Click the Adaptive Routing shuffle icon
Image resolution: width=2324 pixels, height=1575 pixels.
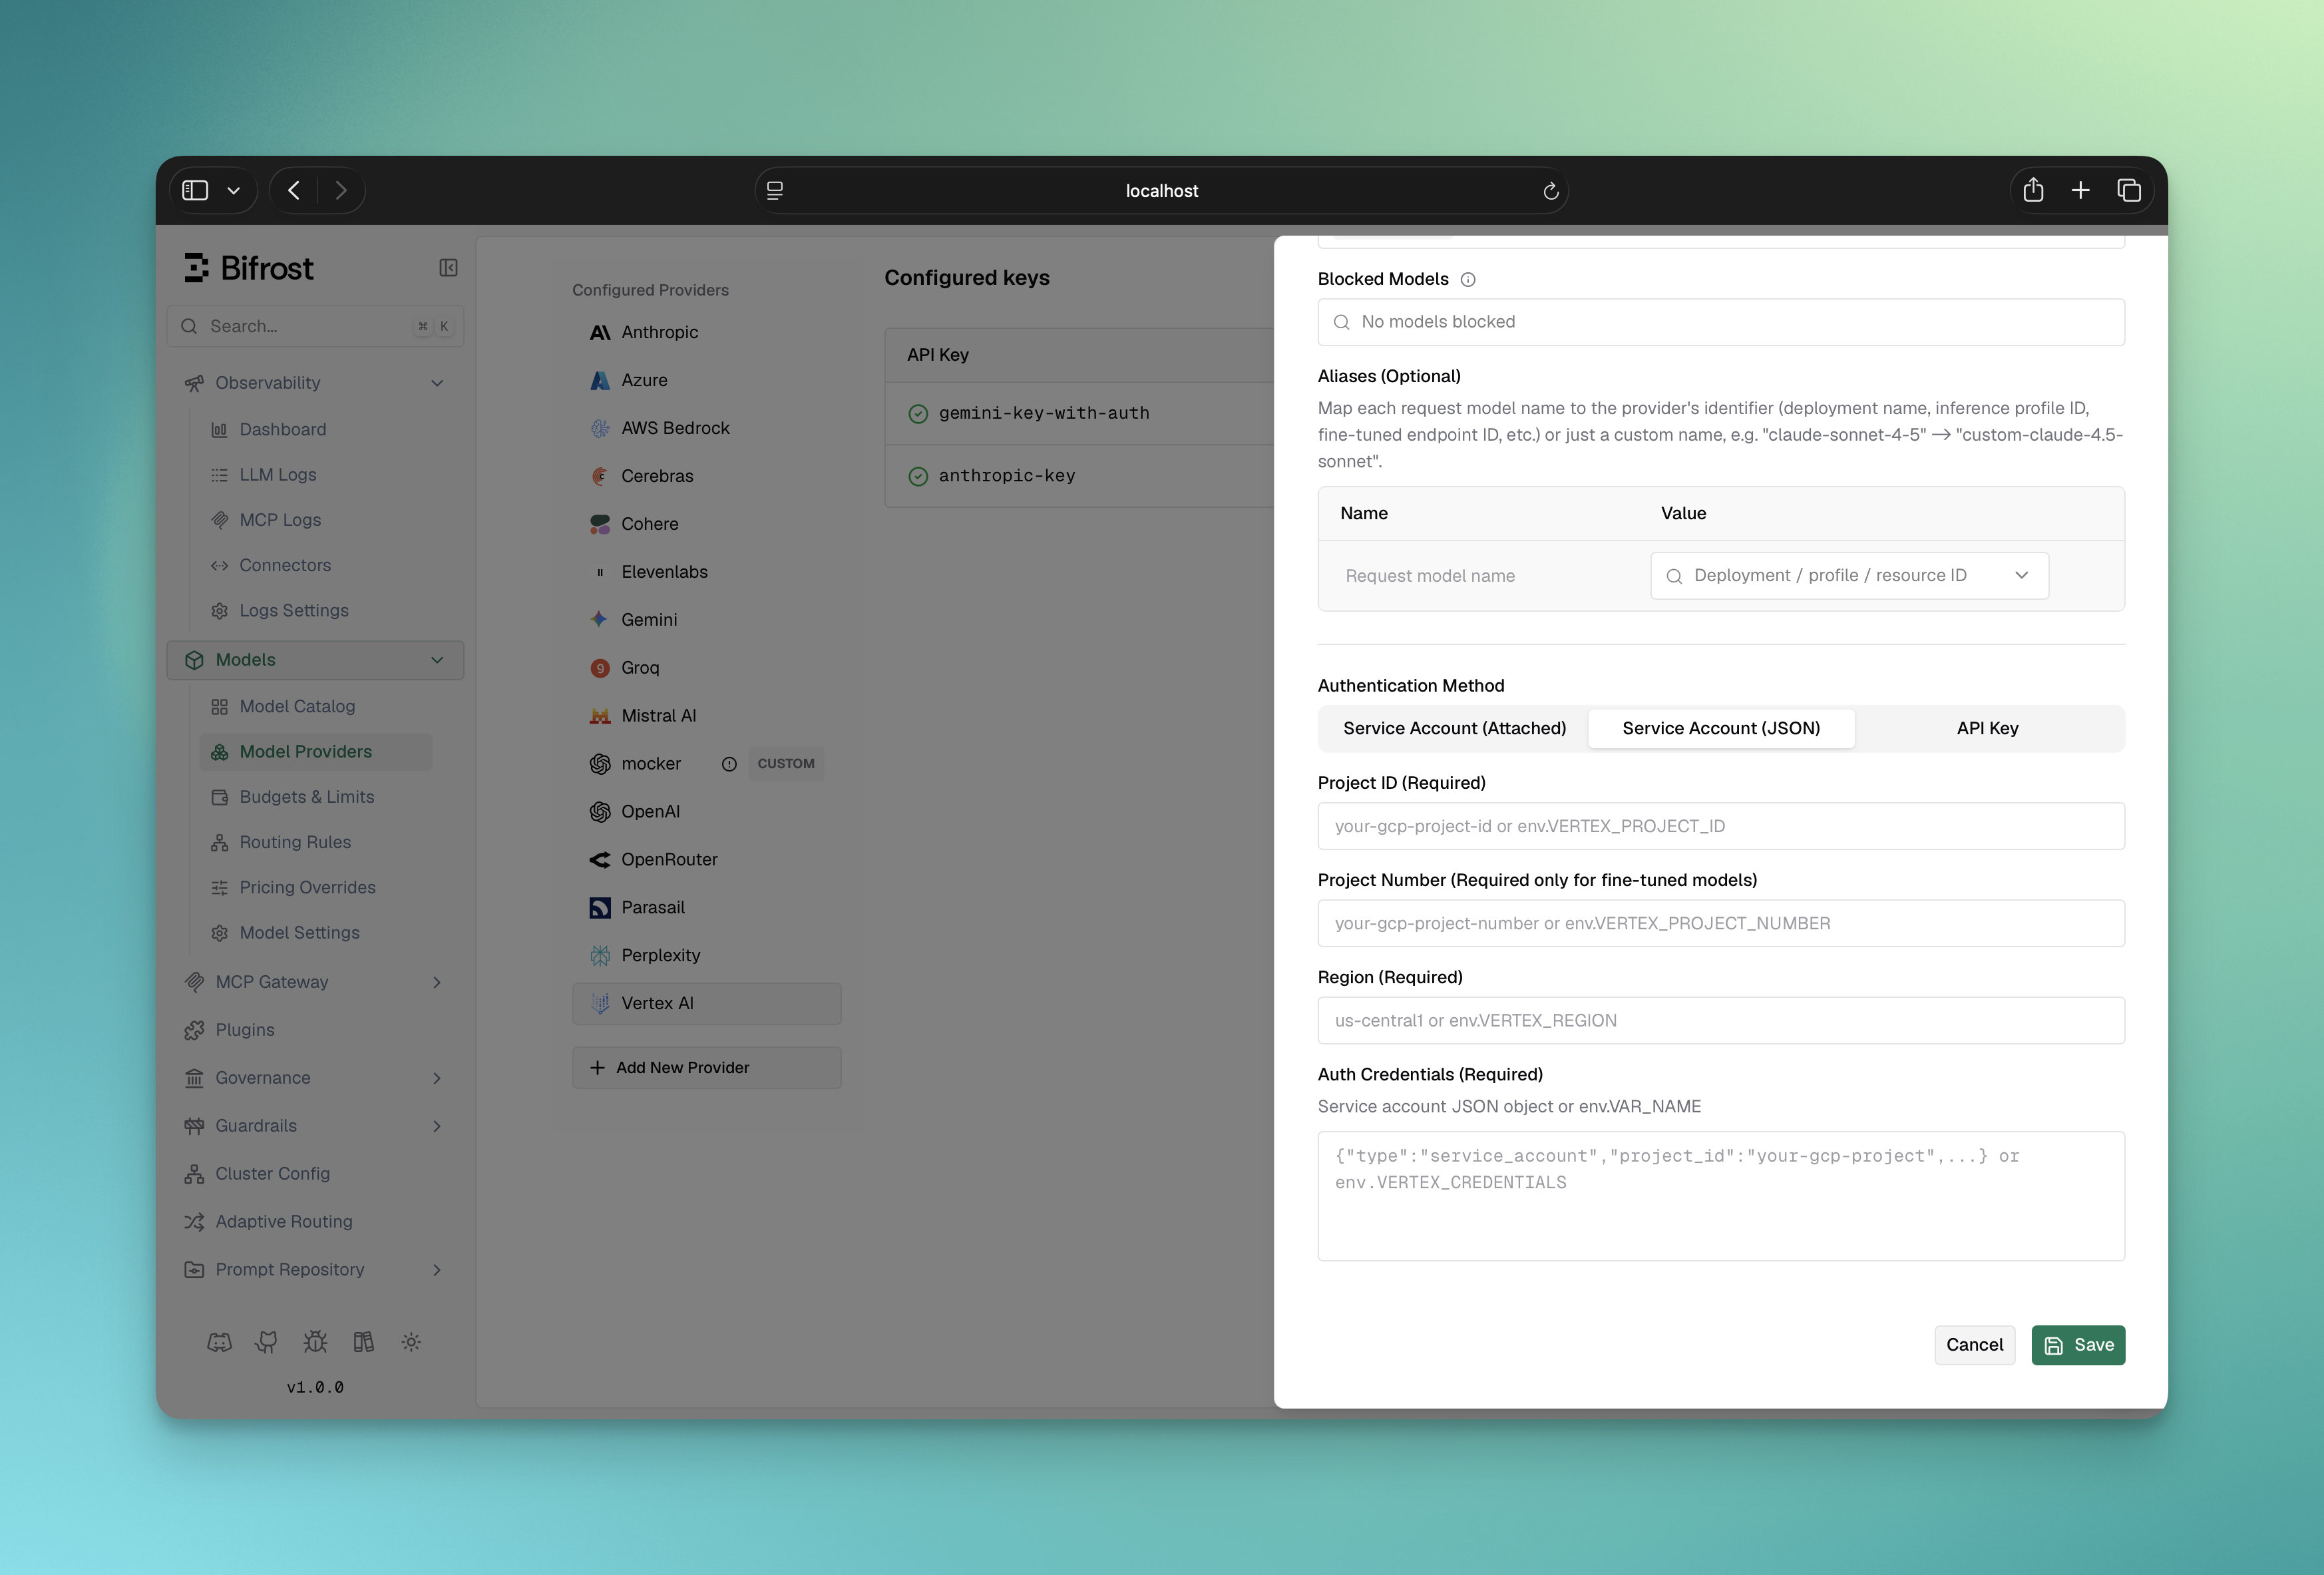tap(194, 1222)
